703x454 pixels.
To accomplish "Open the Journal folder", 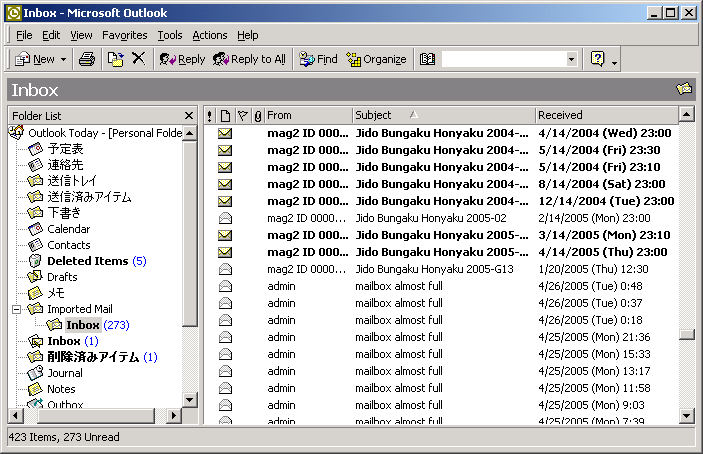I will pos(65,373).
